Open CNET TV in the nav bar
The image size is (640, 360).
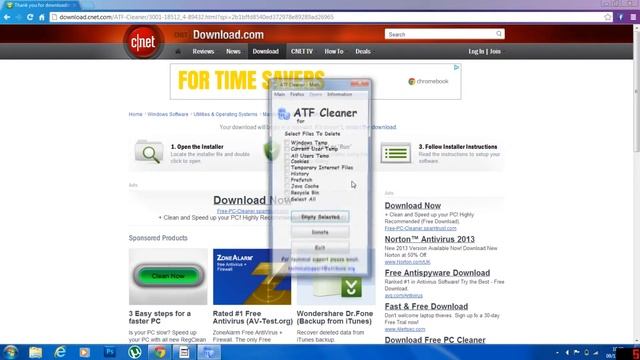click(x=302, y=51)
